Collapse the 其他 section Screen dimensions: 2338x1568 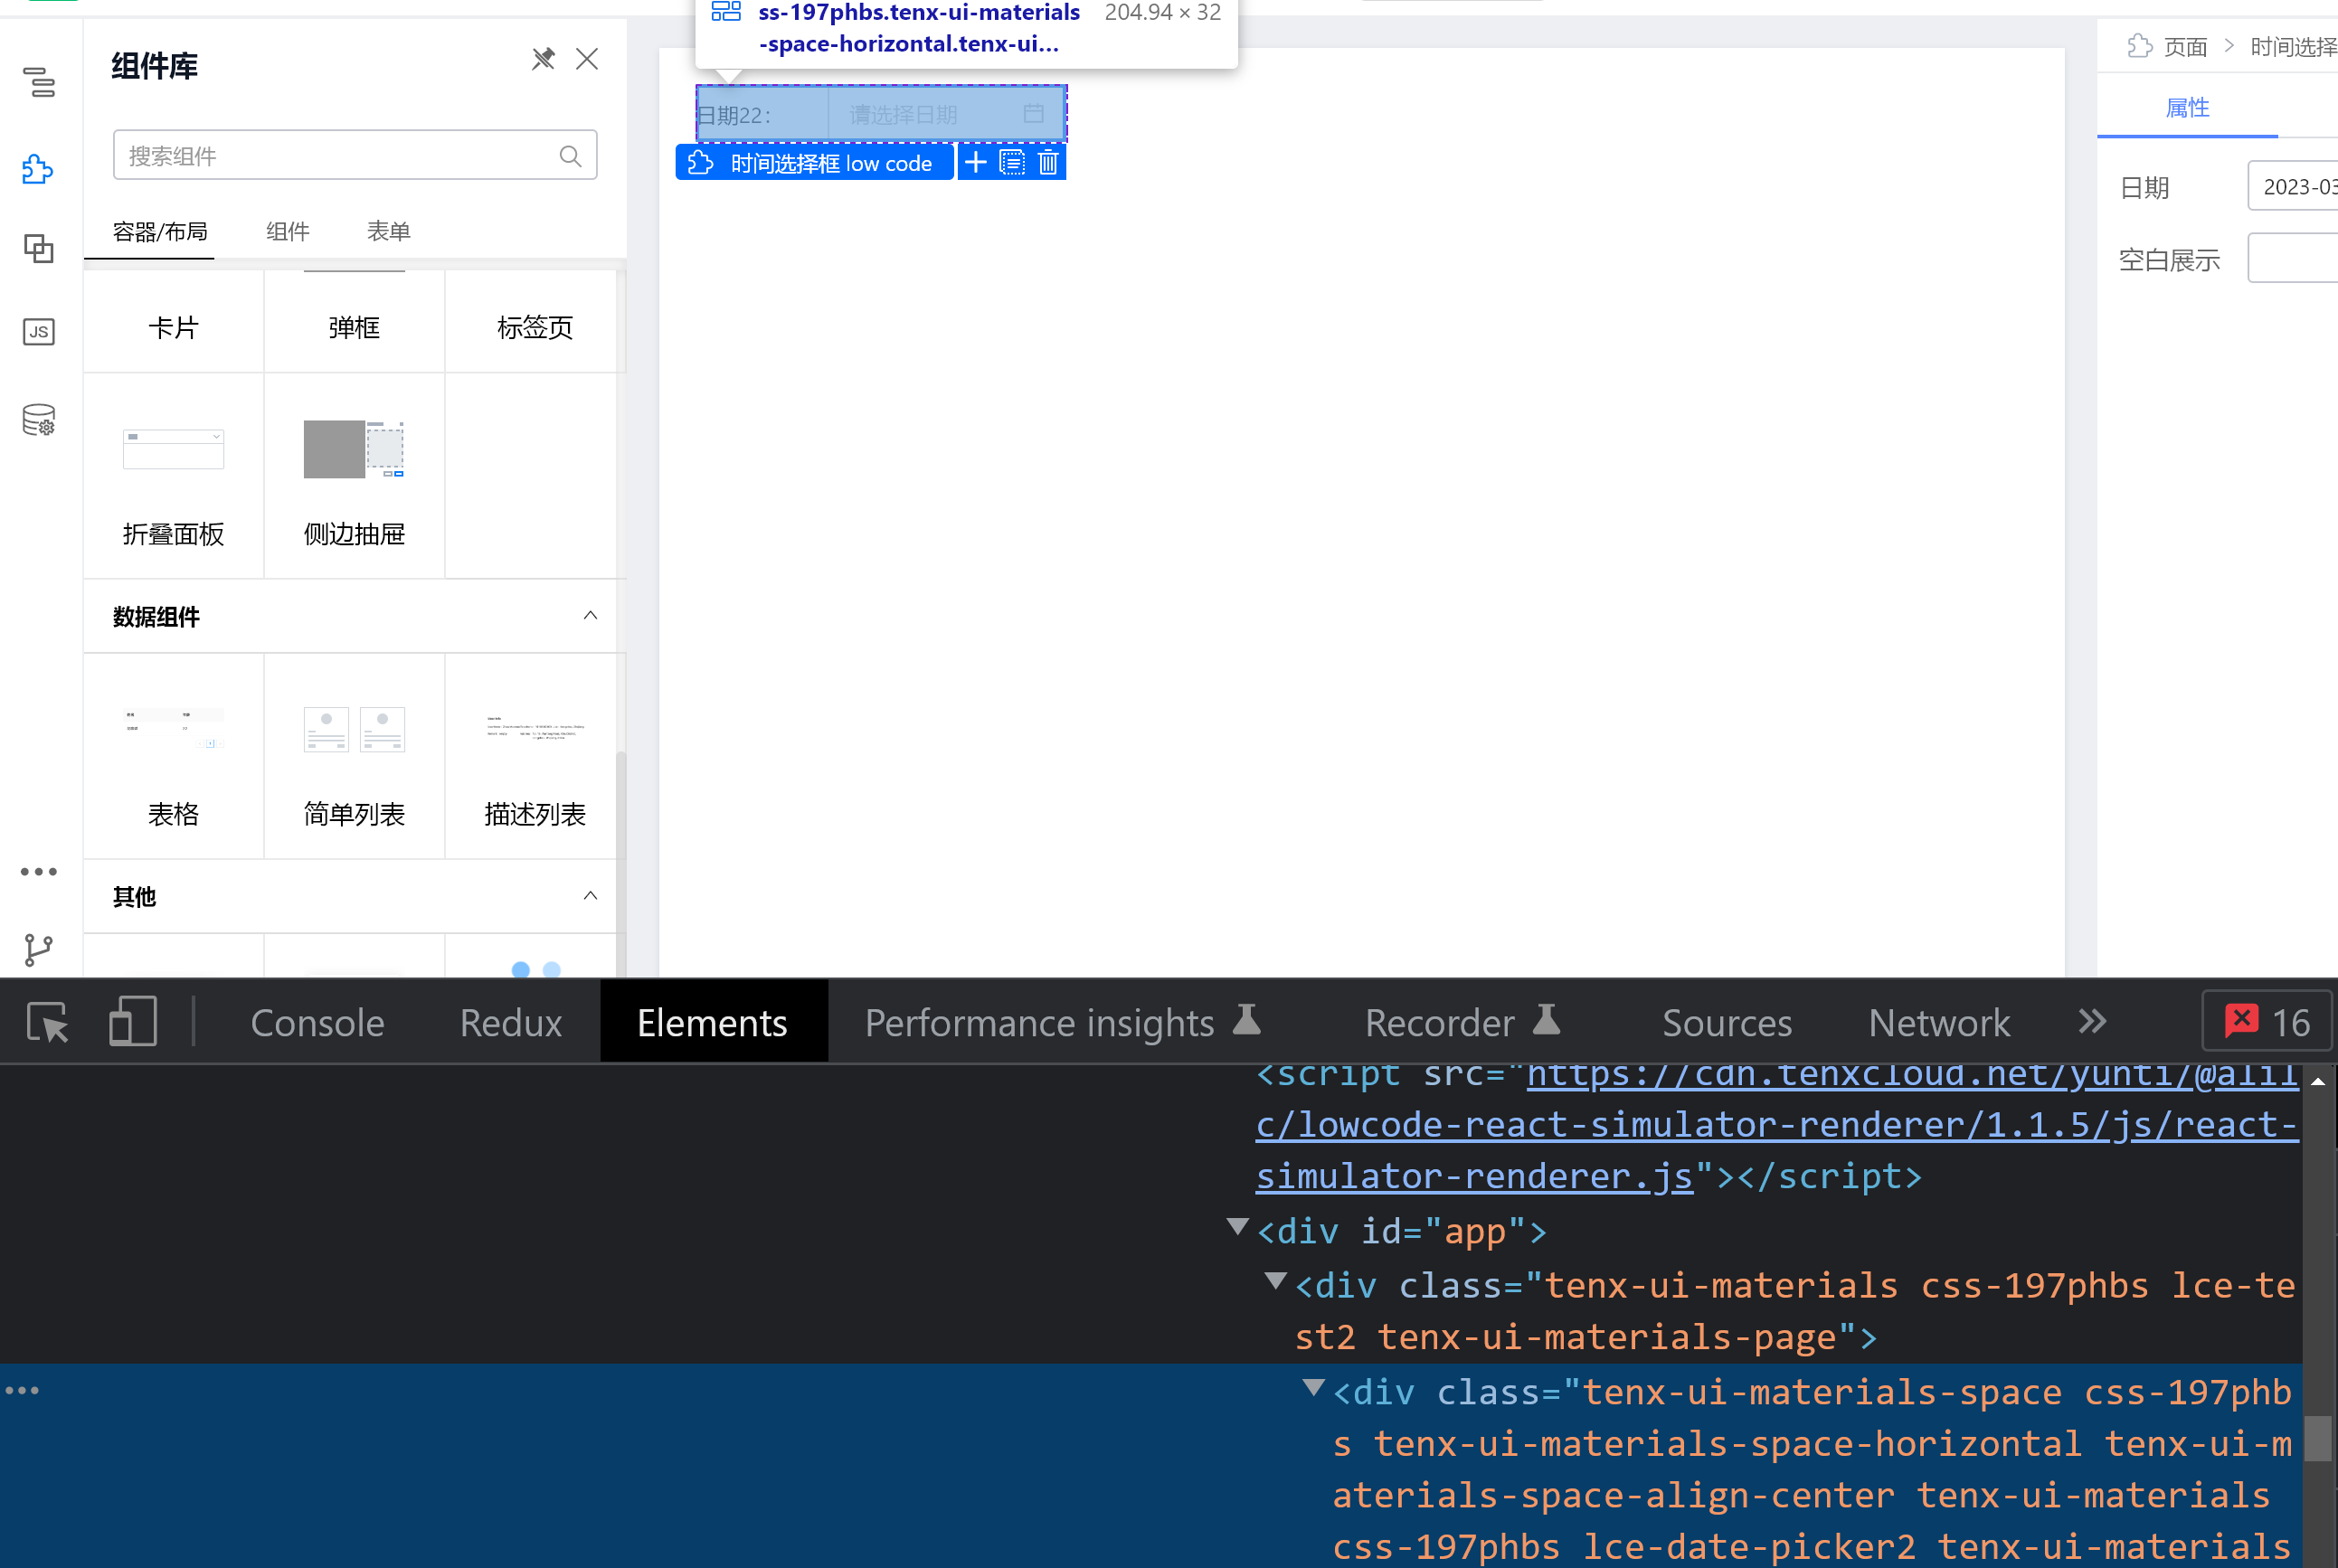tap(590, 896)
